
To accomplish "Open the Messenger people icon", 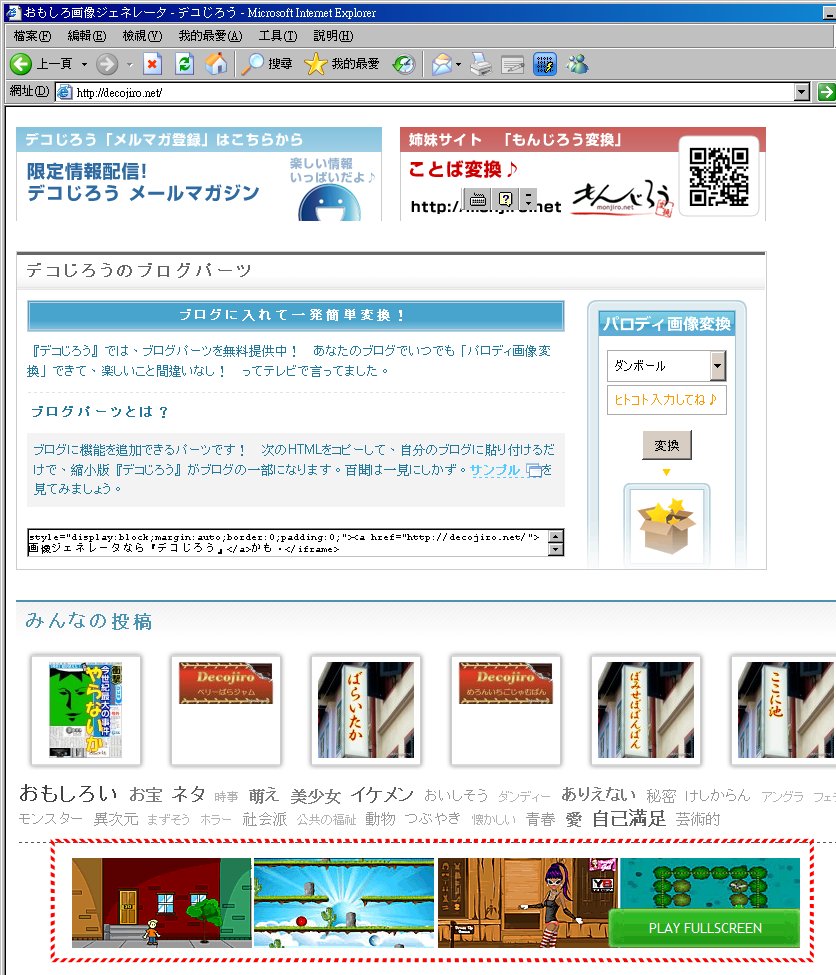I will click(x=577, y=63).
